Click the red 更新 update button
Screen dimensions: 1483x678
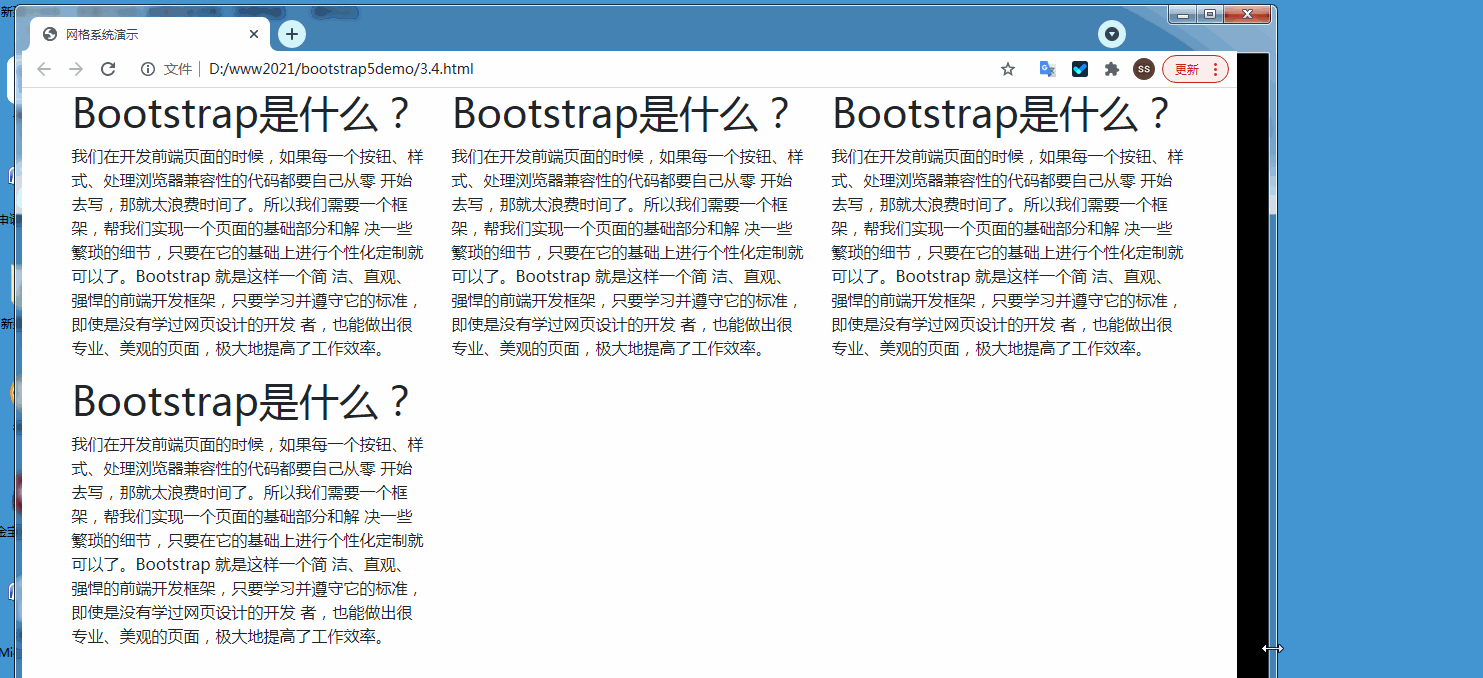click(1189, 68)
